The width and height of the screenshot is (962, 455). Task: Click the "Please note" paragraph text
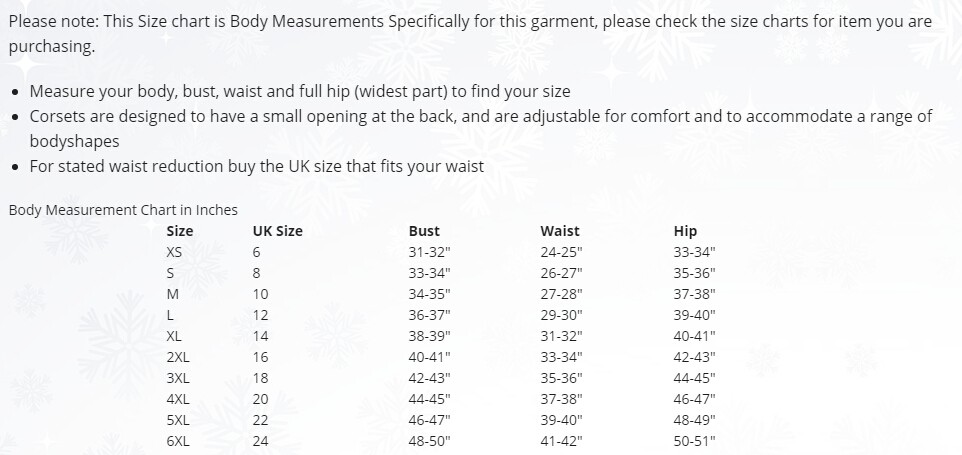point(470,23)
